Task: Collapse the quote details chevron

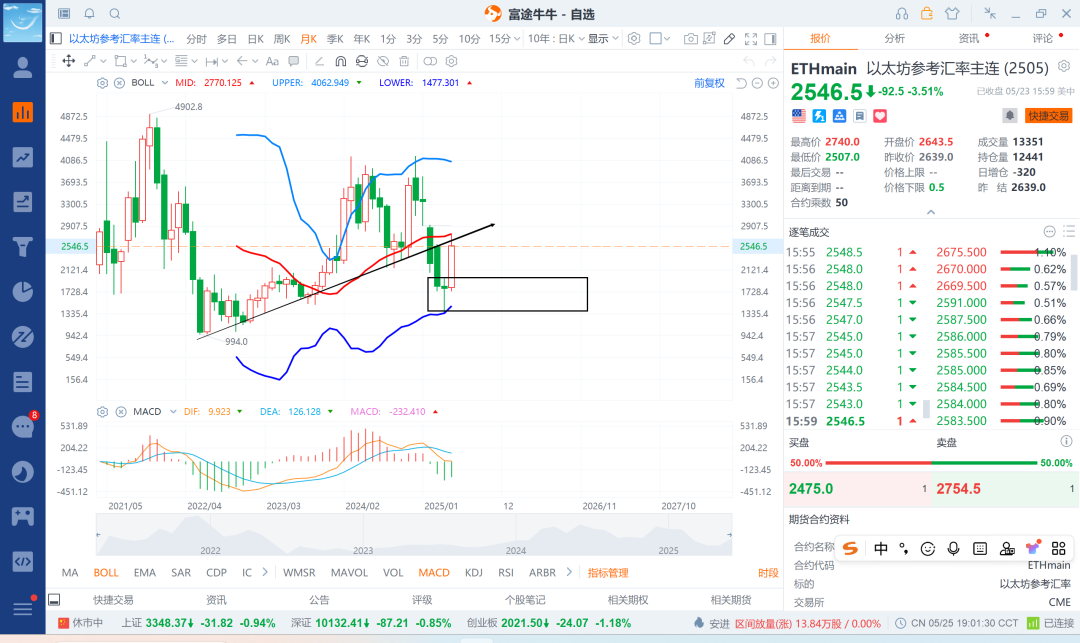Action: [x=931, y=212]
